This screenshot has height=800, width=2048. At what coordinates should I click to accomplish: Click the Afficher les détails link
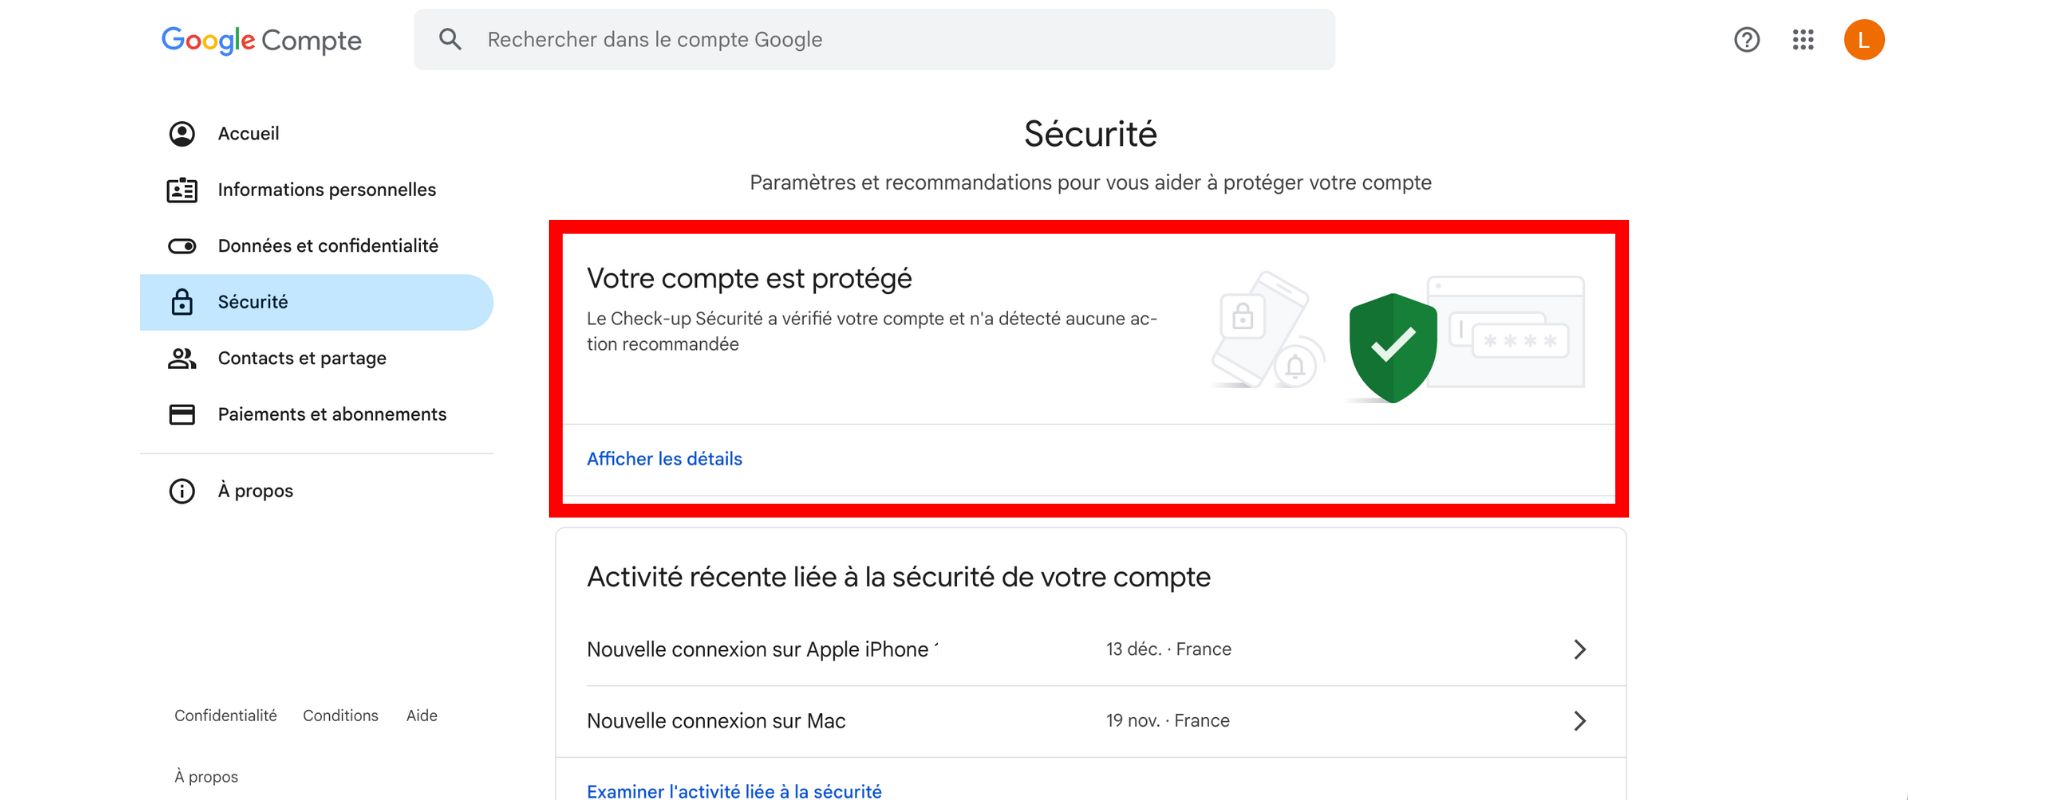tap(664, 459)
